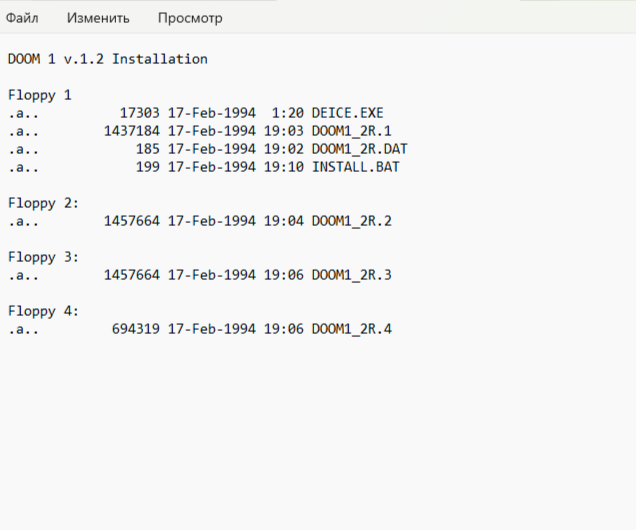Click the filename DOOM1_2R.4

coord(352,329)
